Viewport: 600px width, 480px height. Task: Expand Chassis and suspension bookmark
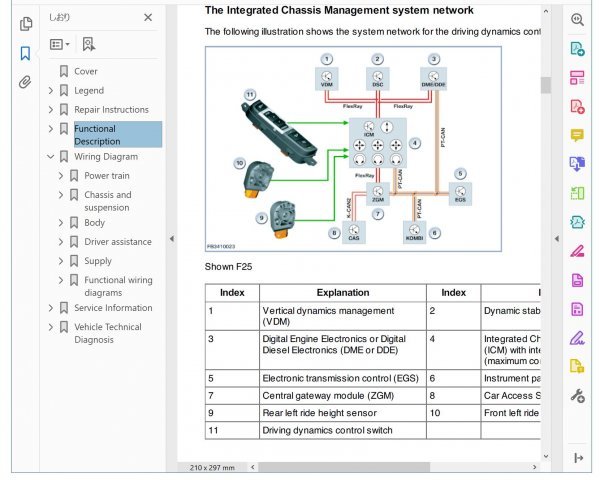point(61,195)
